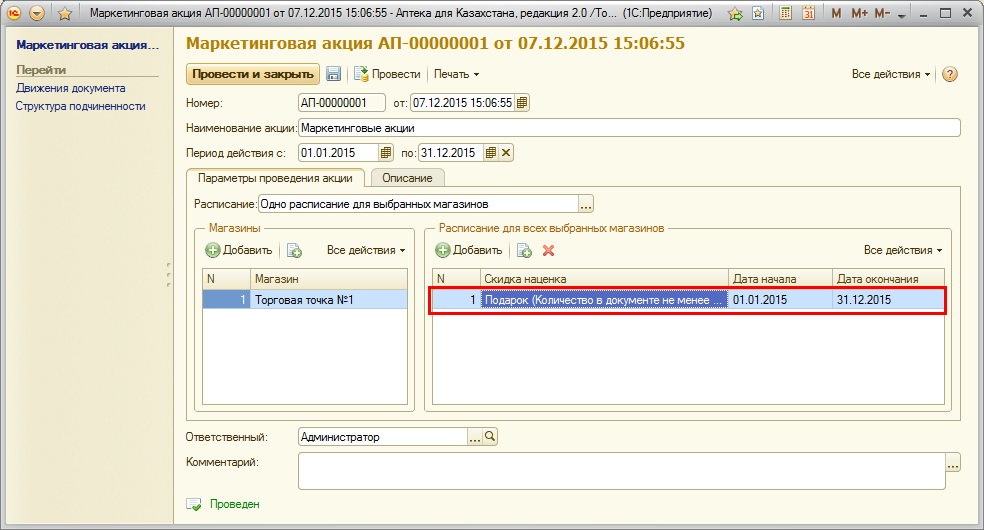Open the calculator icon in title bar
984x530 pixels.
(x=786, y=14)
